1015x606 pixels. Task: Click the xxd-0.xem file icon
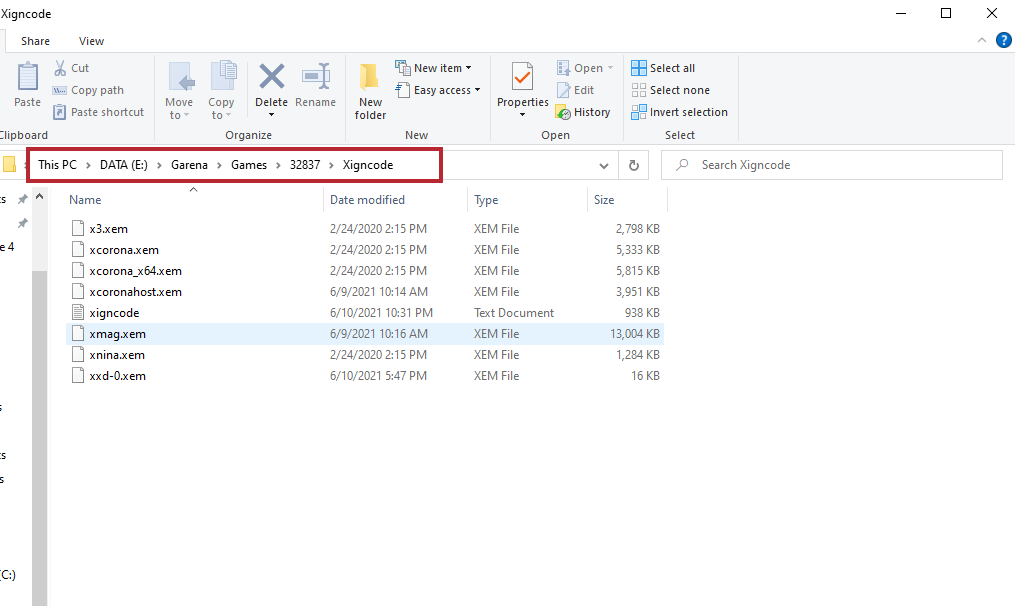tap(78, 376)
